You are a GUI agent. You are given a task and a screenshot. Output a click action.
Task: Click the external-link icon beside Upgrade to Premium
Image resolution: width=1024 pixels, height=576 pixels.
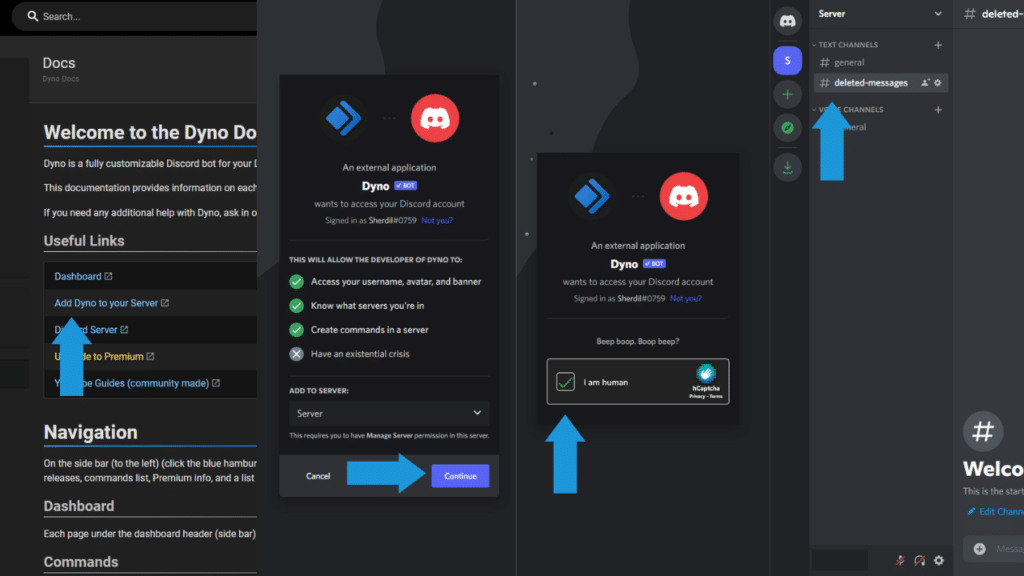150,357
